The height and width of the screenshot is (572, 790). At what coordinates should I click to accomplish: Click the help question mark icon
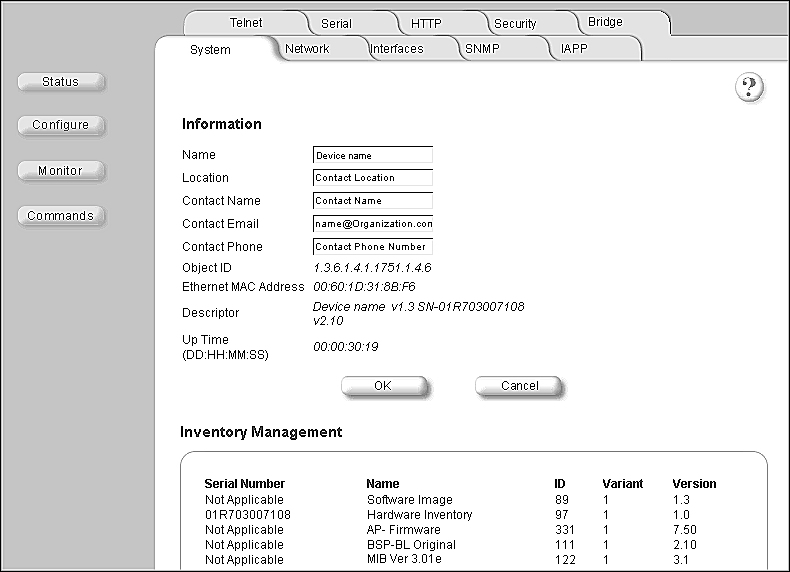point(749,88)
